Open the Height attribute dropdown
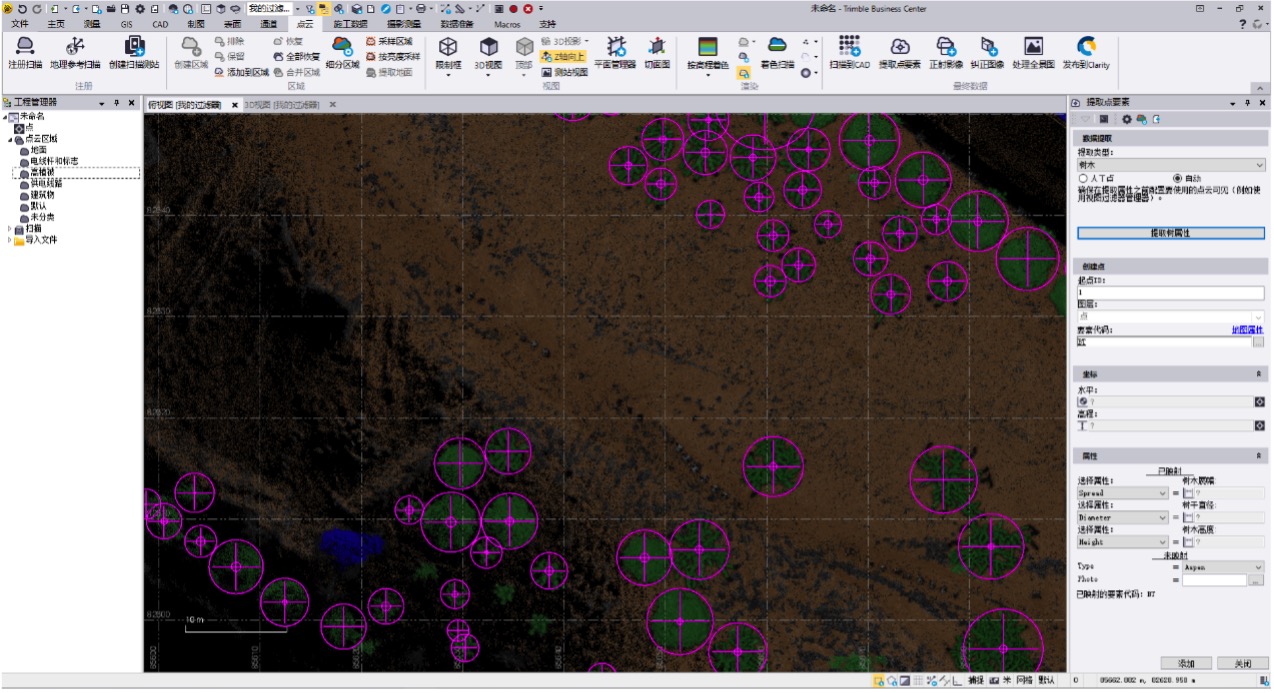 pos(1121,542)
